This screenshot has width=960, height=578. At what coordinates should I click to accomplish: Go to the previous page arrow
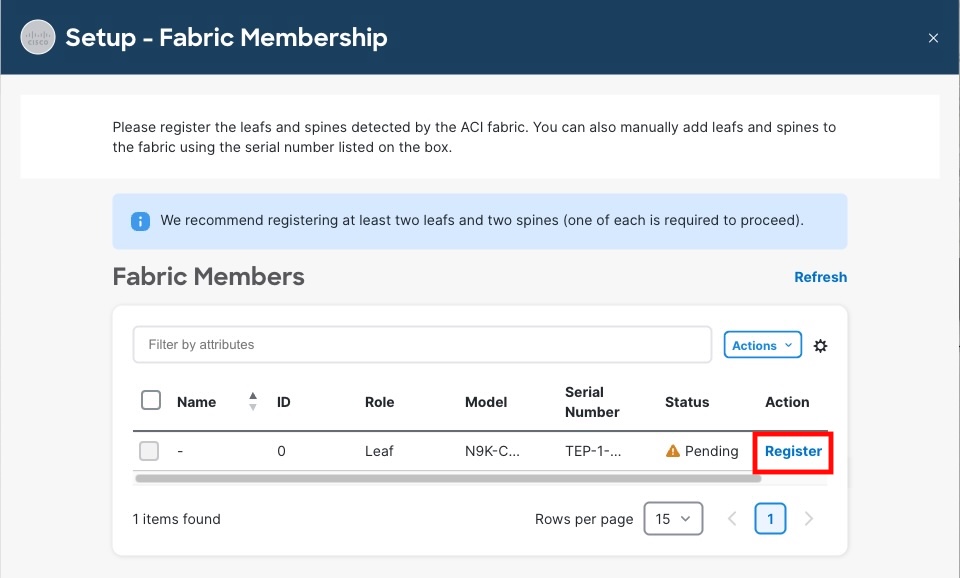[732, 519]
